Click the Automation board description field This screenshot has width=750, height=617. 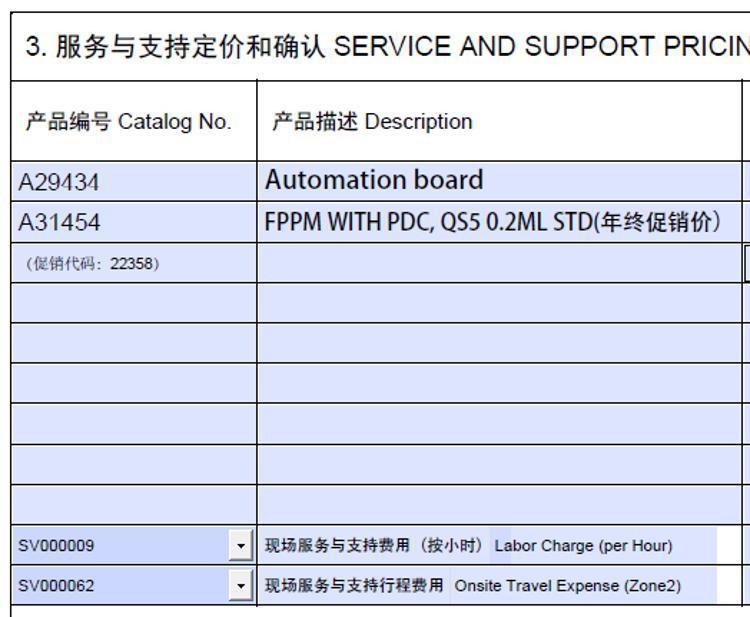coord(499,181)
